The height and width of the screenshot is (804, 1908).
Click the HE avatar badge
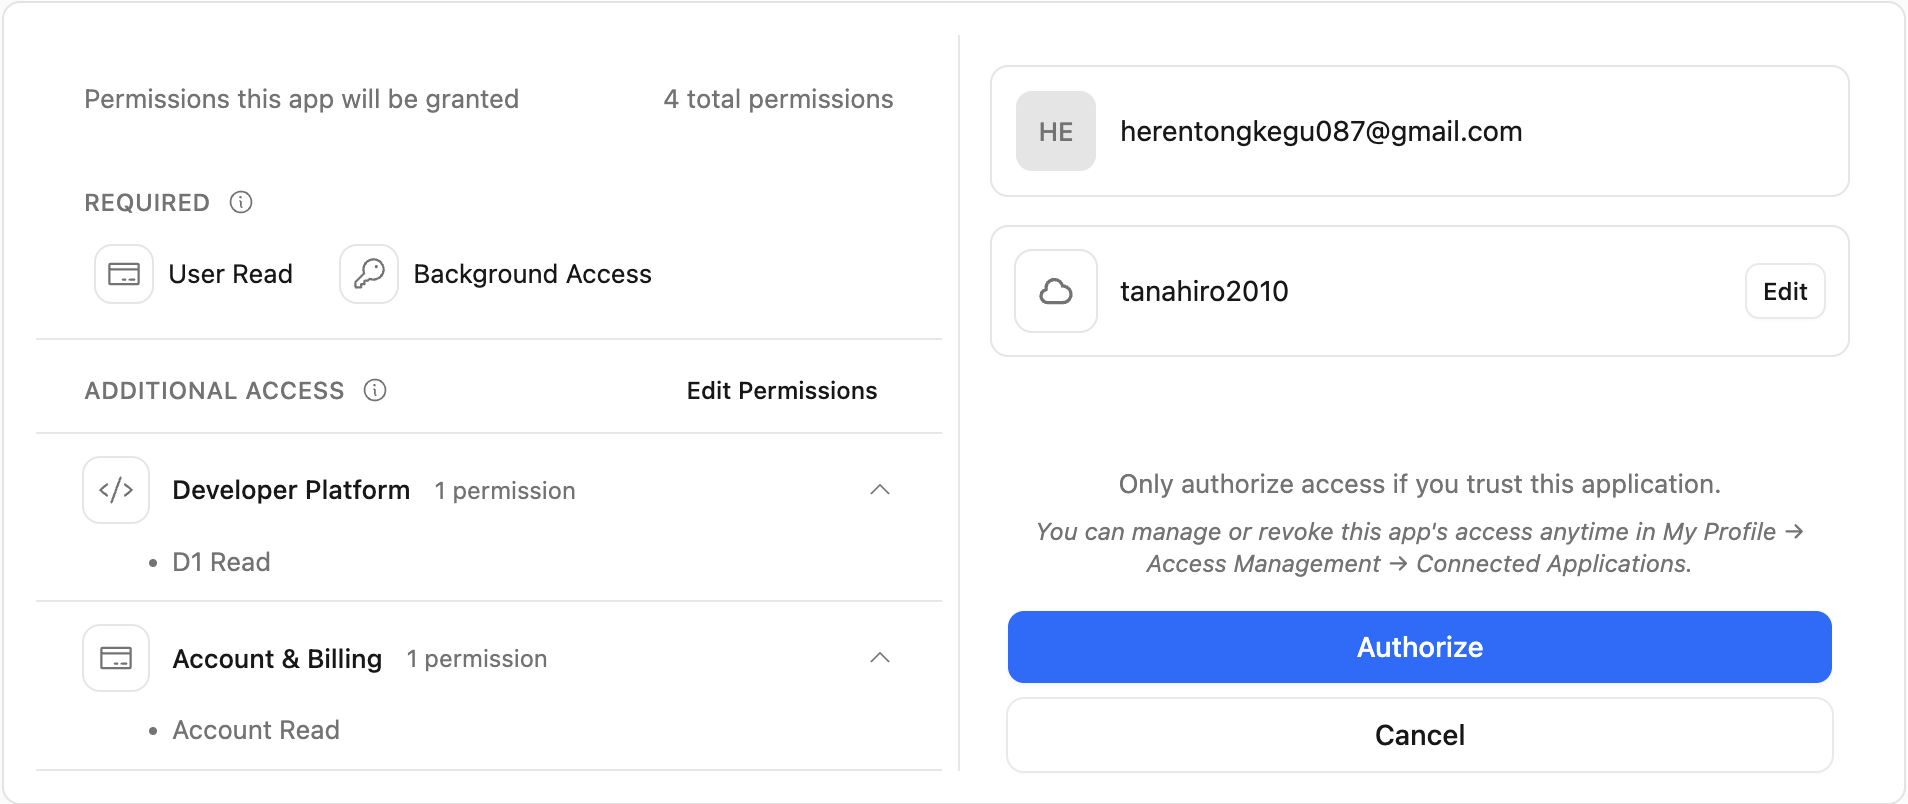click(x=1056, y=131)
